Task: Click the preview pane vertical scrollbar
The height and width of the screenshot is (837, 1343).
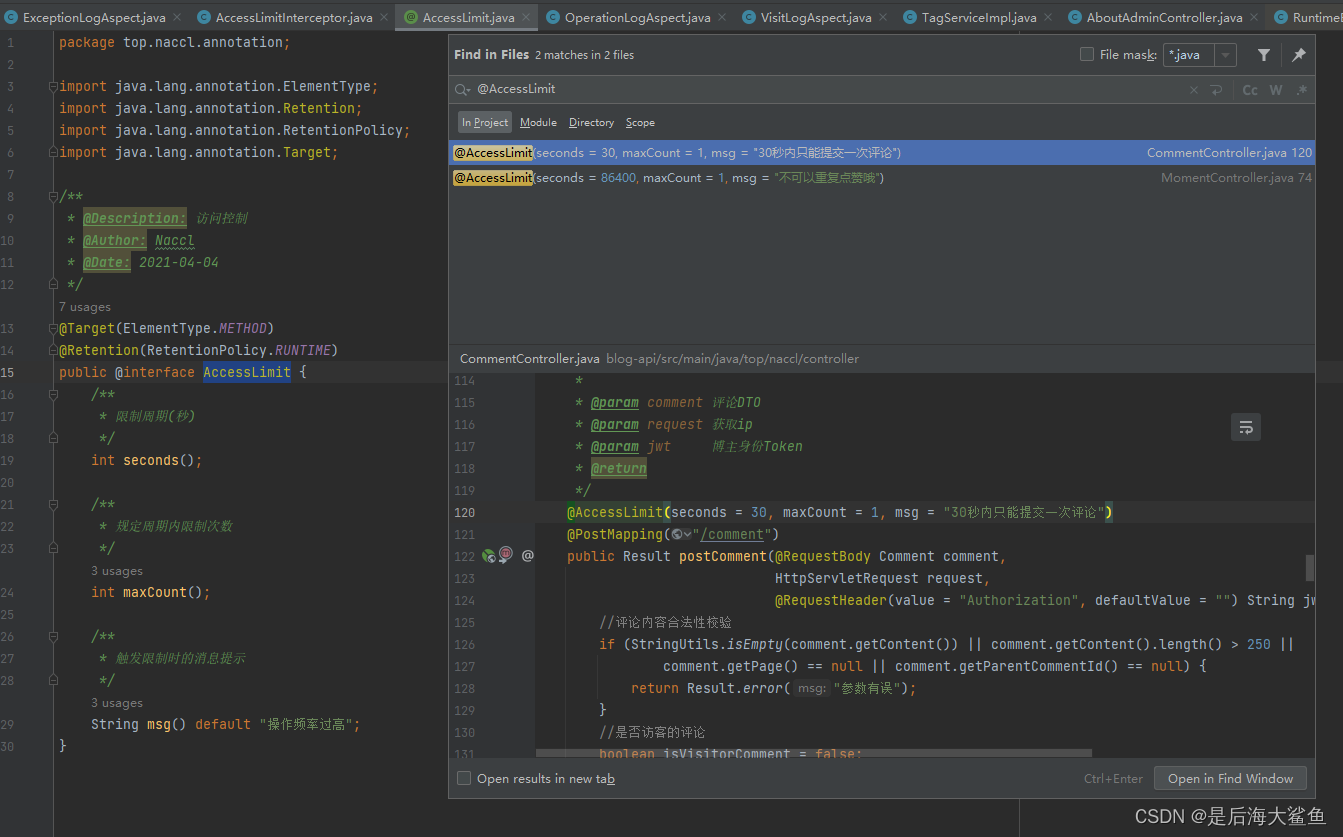Action: point(1310,567)
